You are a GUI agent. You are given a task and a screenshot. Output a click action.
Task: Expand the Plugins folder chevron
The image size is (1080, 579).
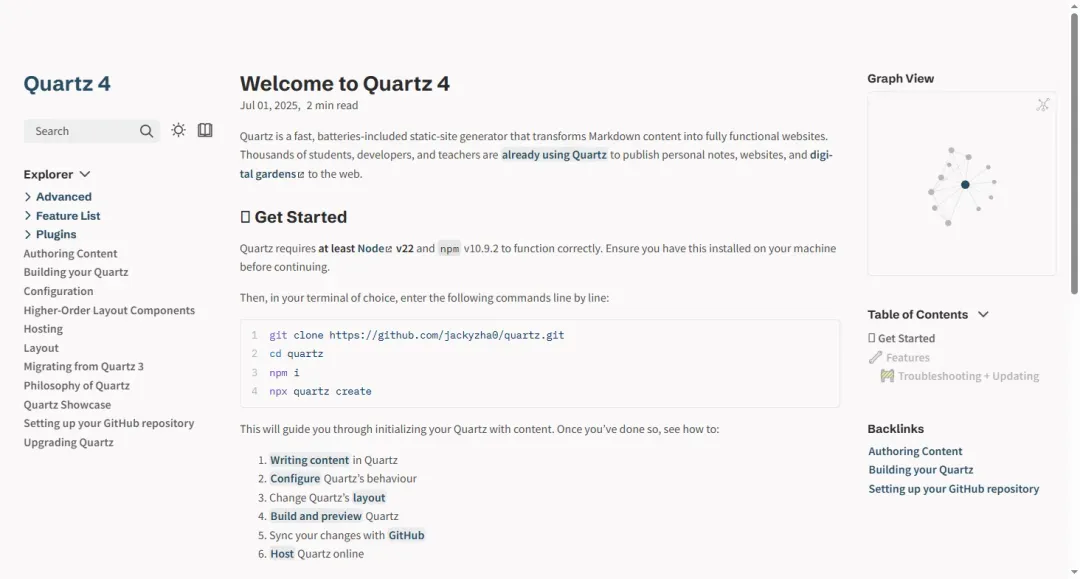28,234
